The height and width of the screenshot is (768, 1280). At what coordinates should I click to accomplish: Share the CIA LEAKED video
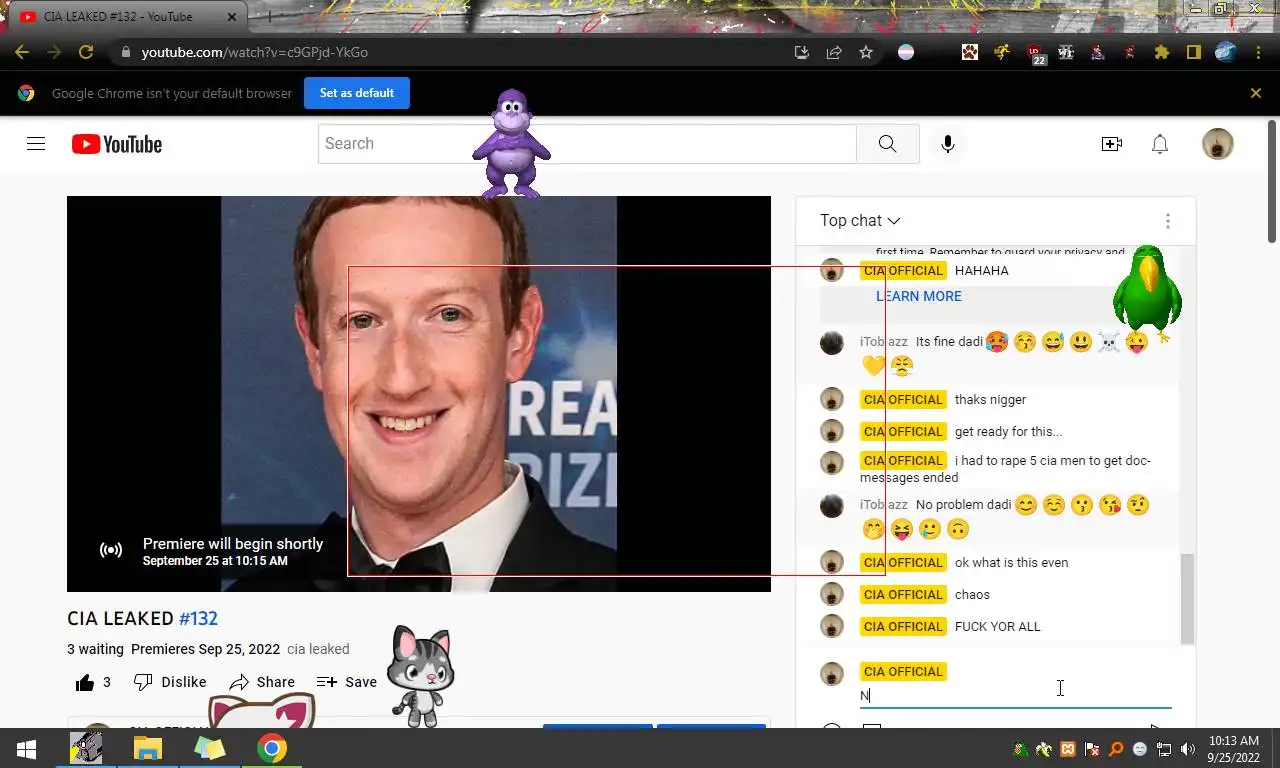click(x=262, y=682)
